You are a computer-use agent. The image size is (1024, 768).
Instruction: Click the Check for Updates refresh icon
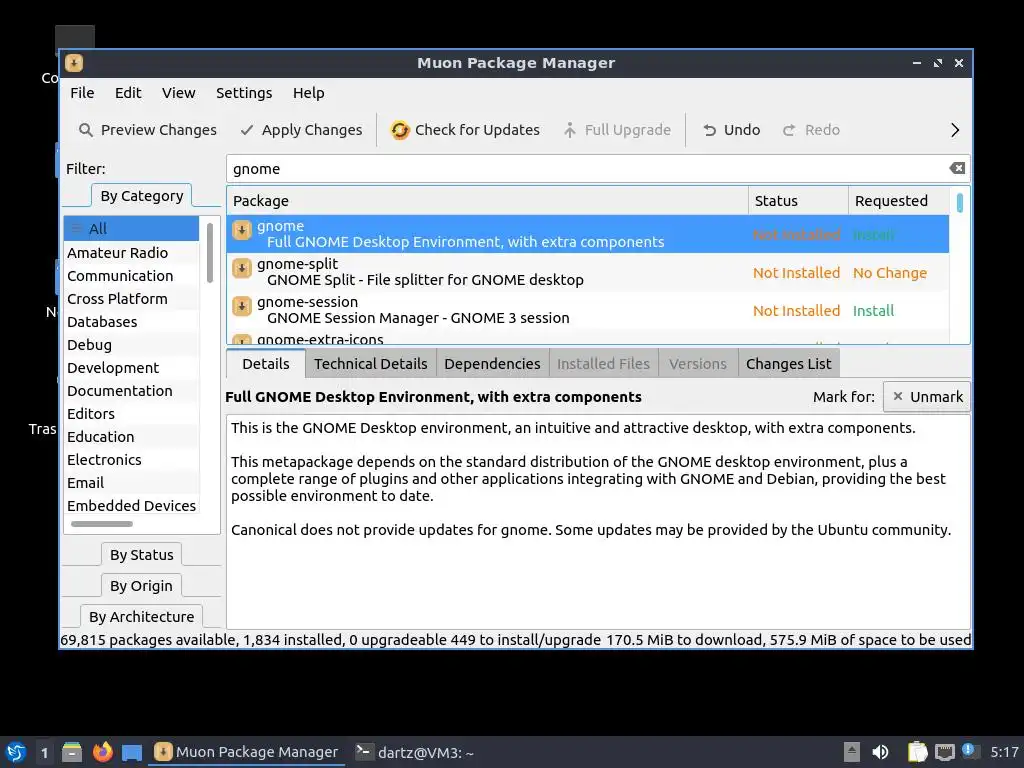400,130
